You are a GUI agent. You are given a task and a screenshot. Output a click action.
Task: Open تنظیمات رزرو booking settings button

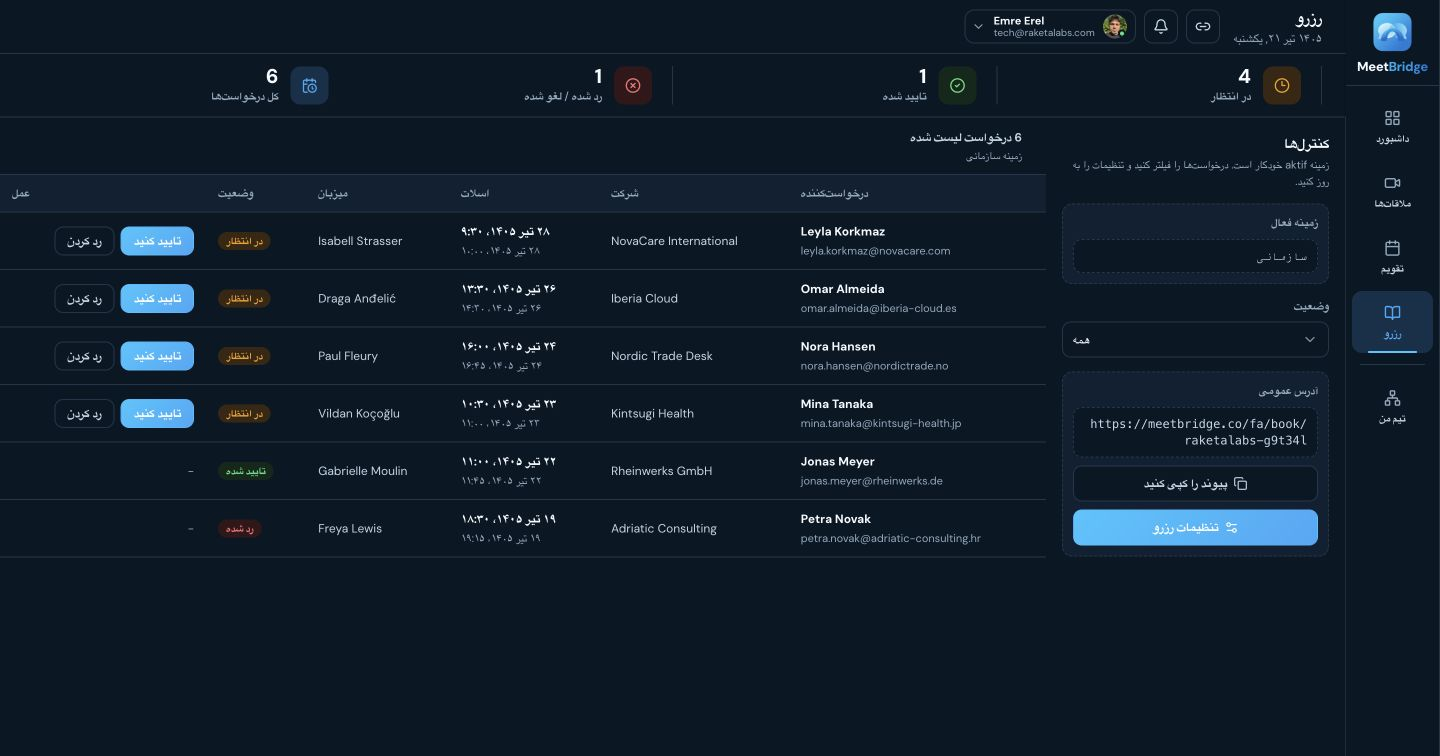[x=1195, y=528]
